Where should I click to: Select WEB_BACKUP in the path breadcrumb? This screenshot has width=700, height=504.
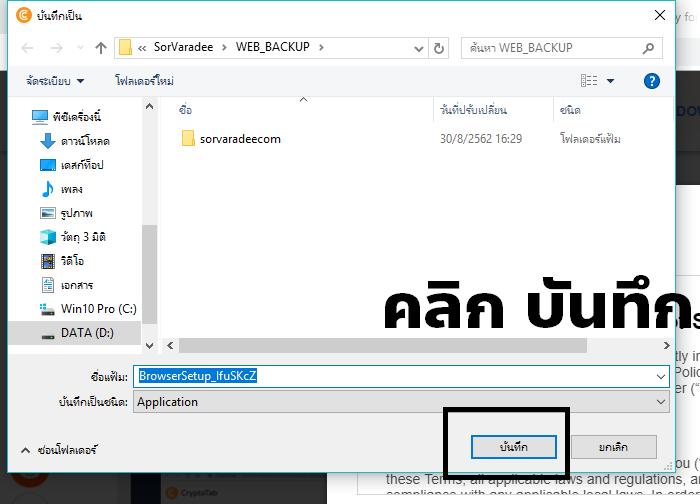point(273,47)
